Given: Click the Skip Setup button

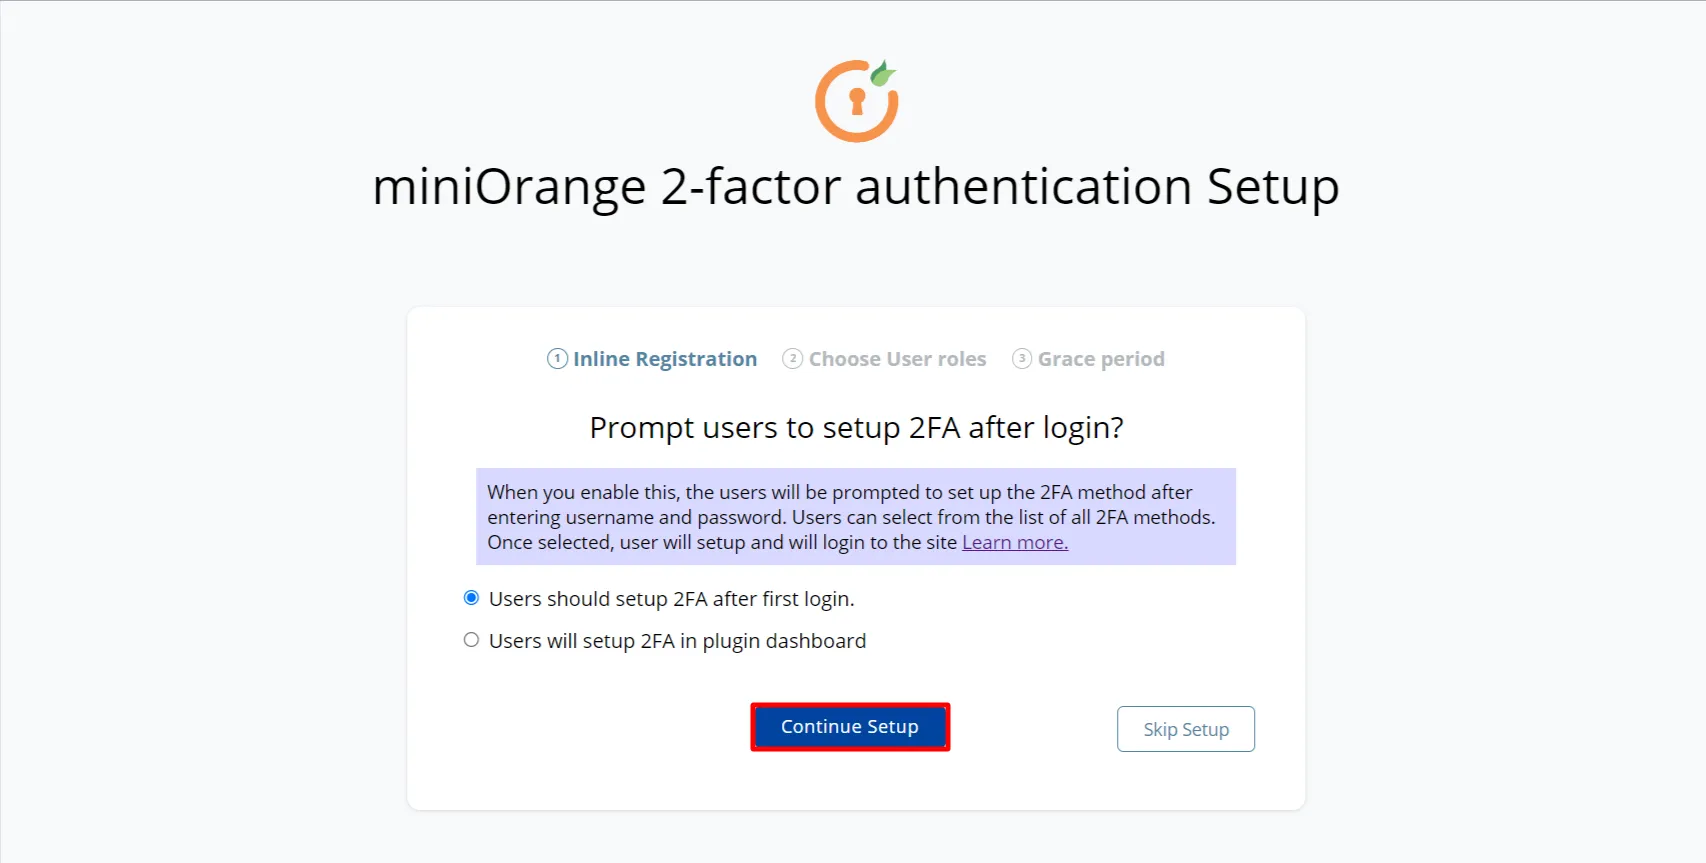Looking at the screenshot, I should 1185,729.
